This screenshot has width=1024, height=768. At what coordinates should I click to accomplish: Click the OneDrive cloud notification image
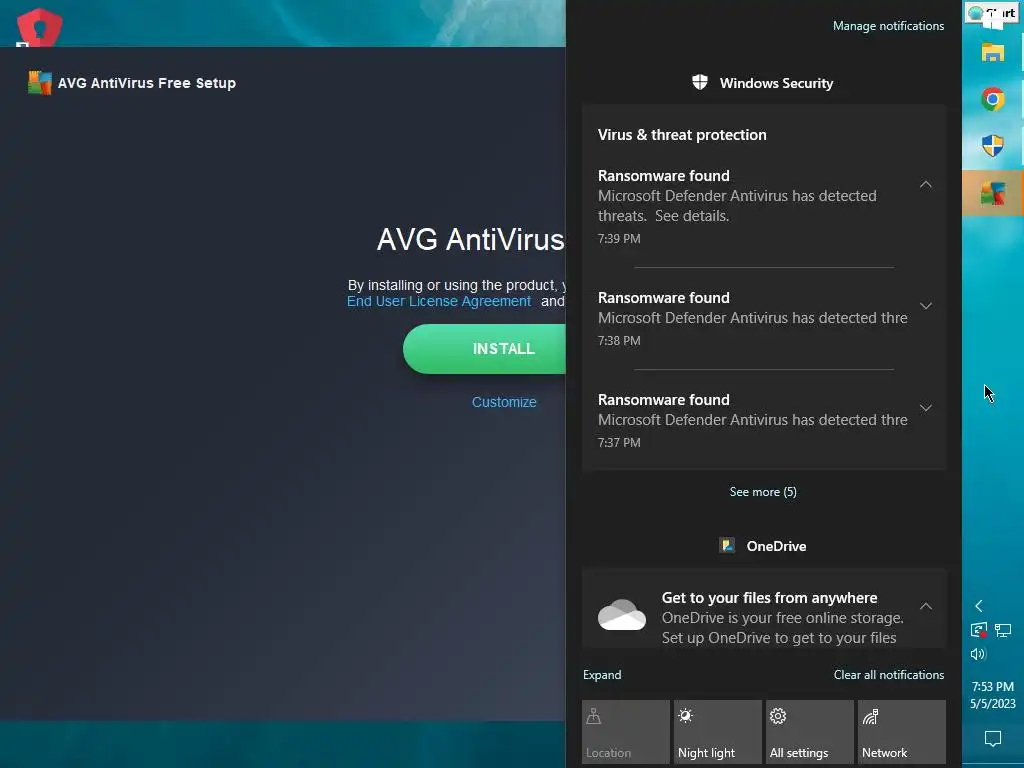point(622,615)
